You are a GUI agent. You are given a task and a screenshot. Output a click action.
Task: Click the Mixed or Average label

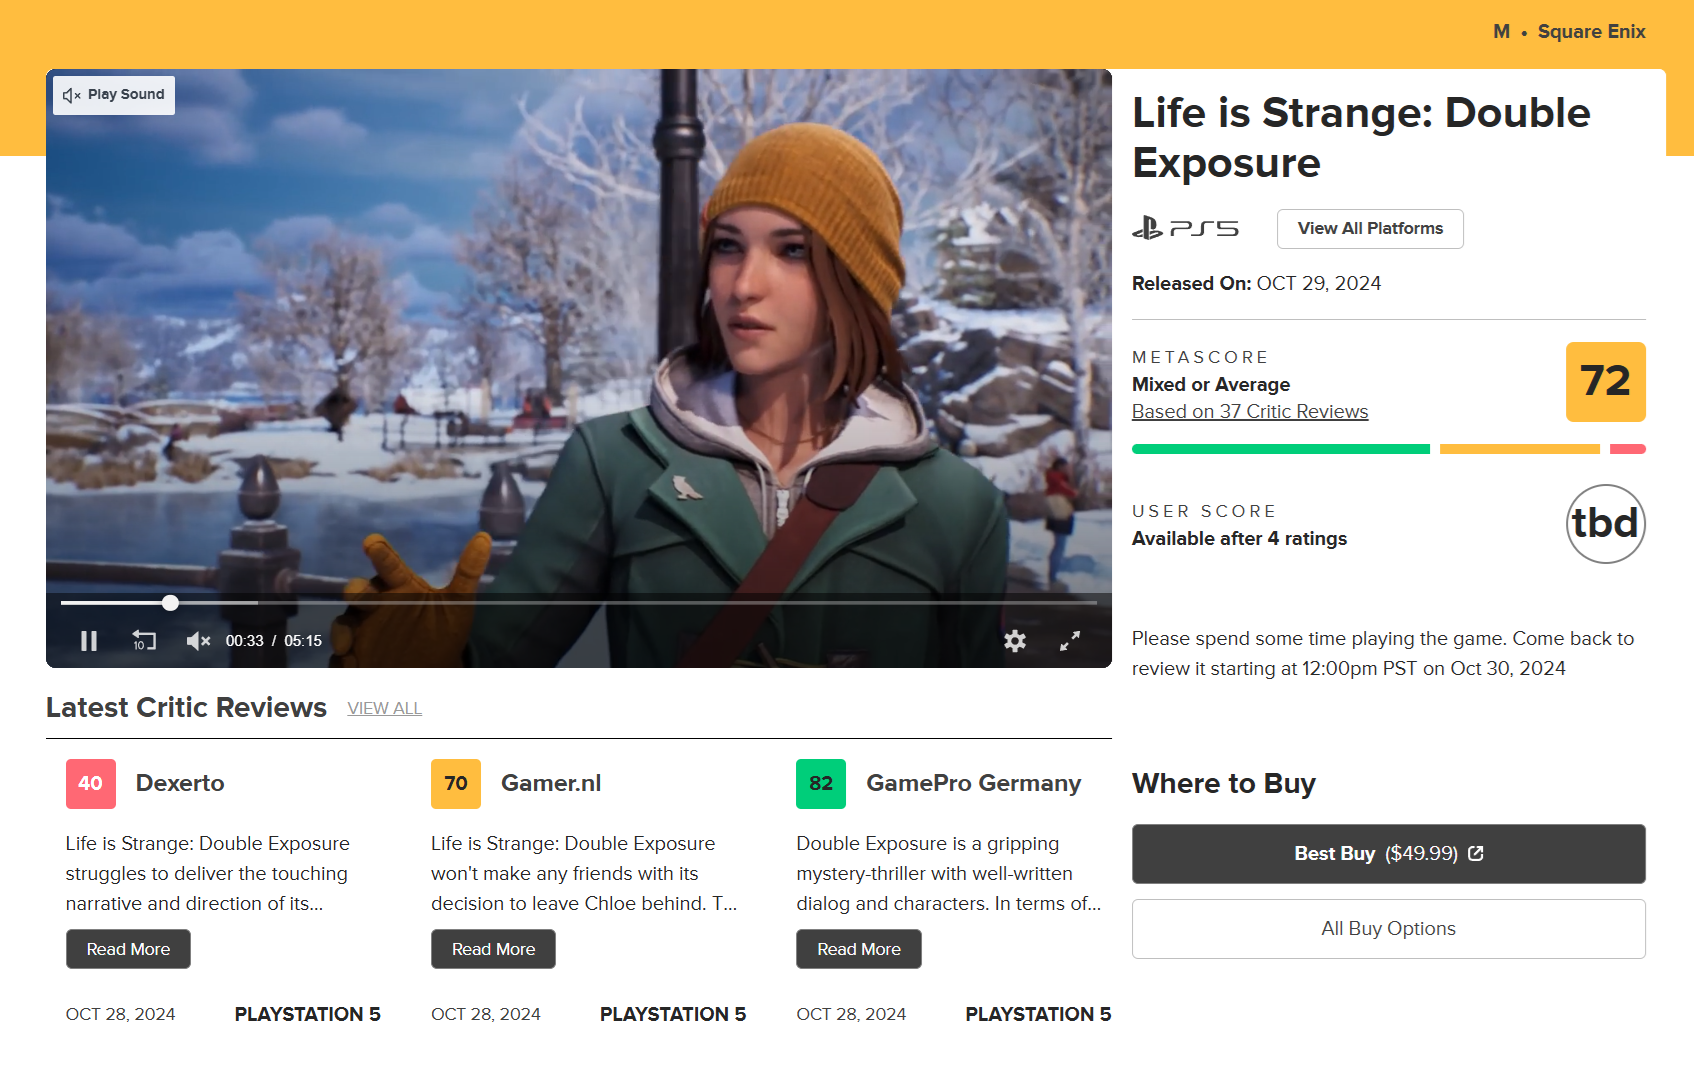click(x=1211, y=385)
